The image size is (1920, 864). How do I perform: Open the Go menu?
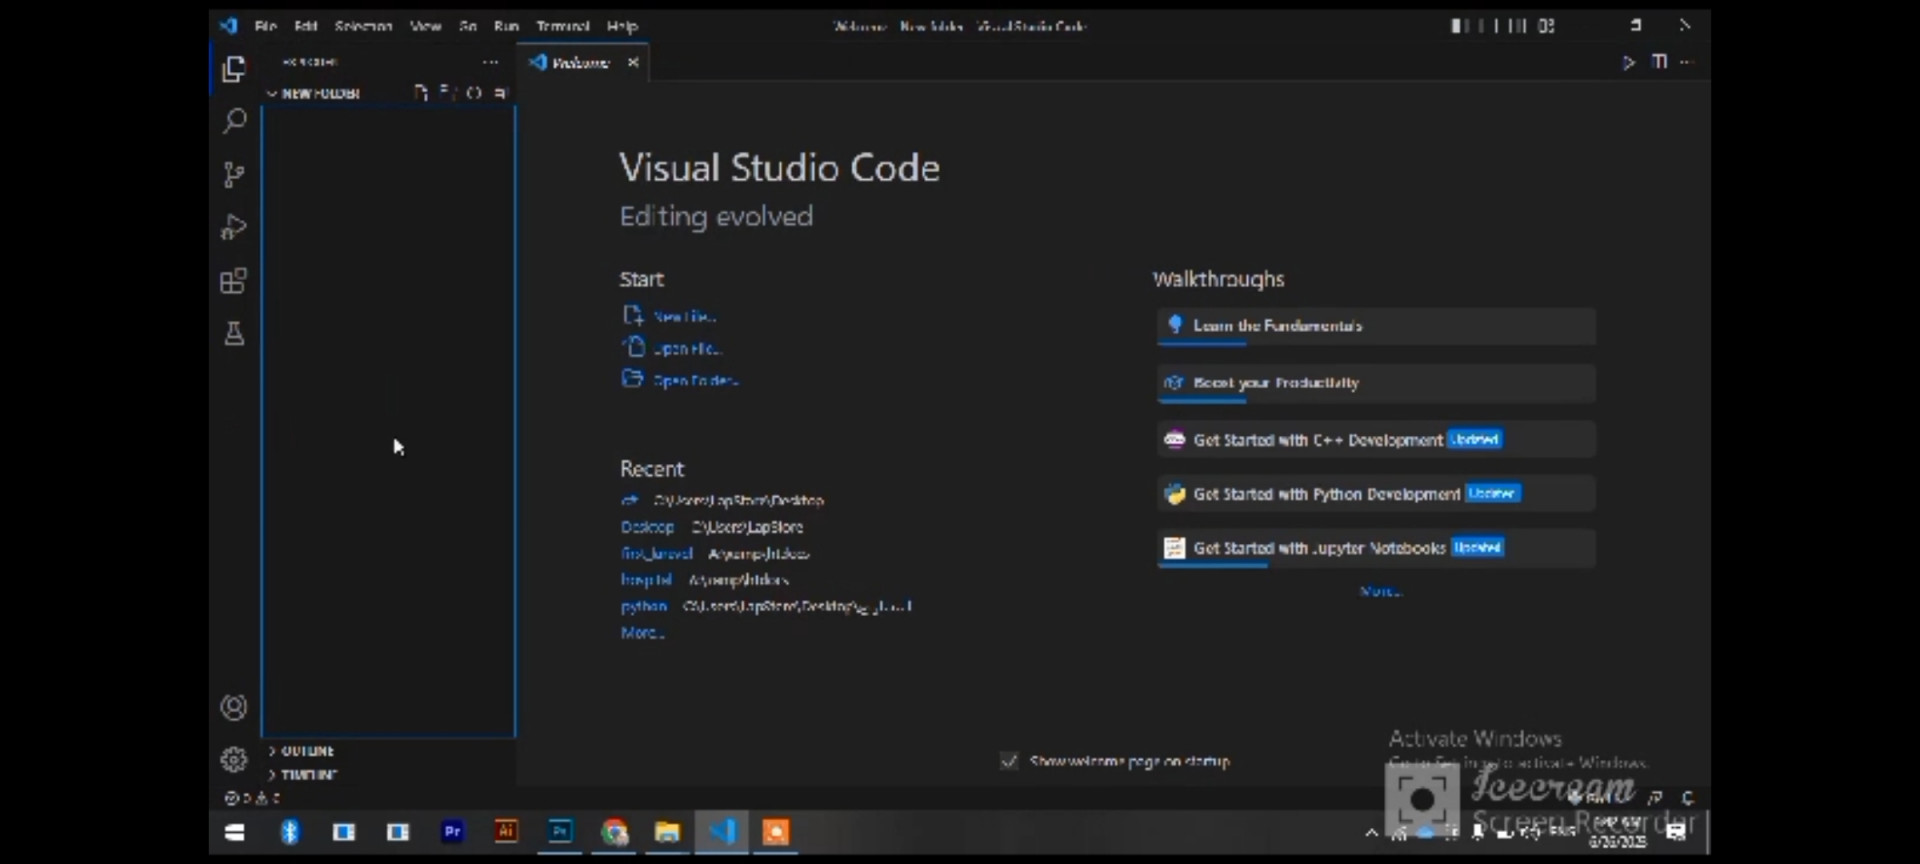[468, 26]
